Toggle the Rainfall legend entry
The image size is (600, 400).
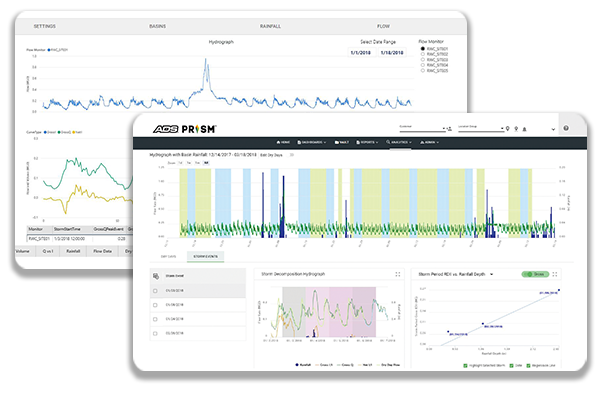303,365
